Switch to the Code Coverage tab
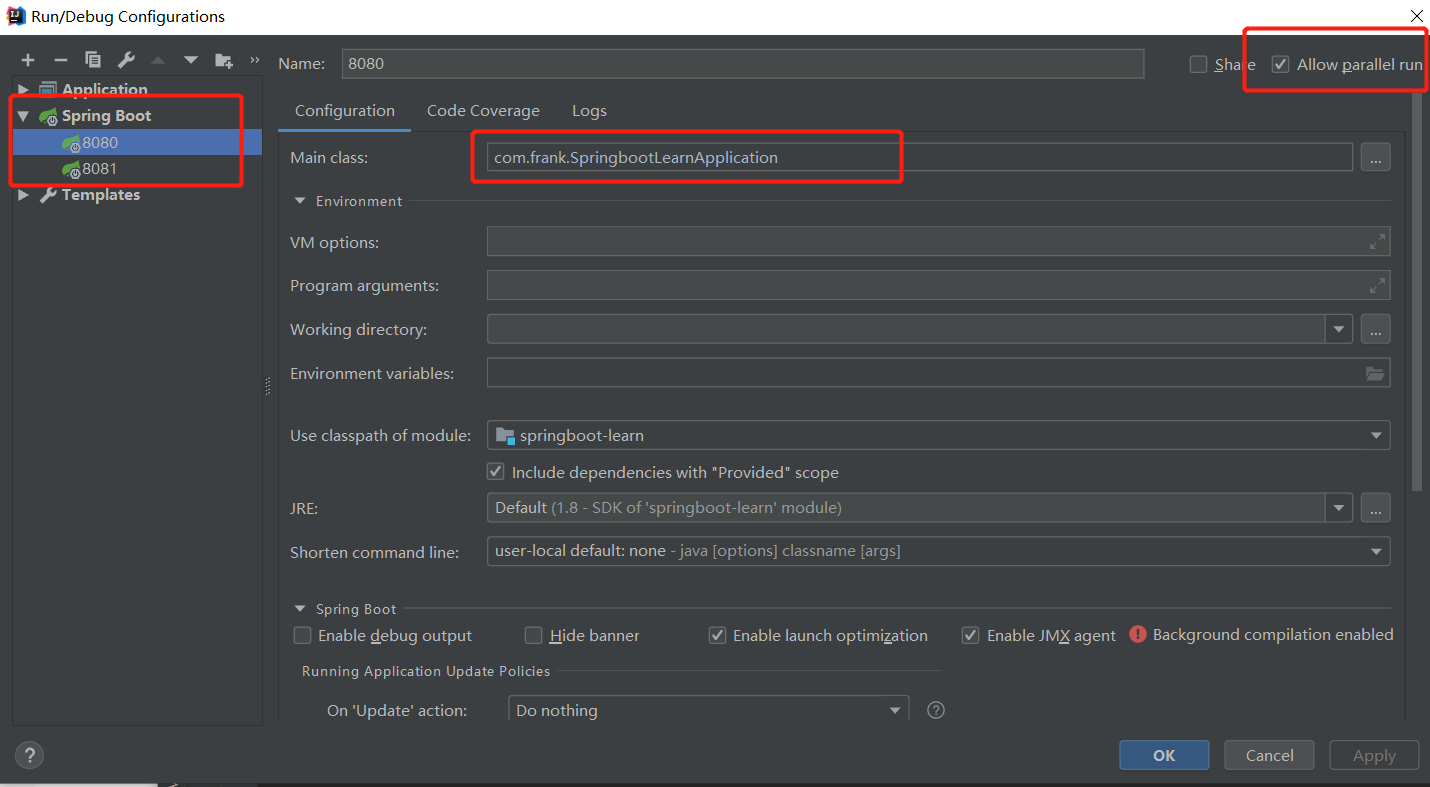 tap(483, 111)
